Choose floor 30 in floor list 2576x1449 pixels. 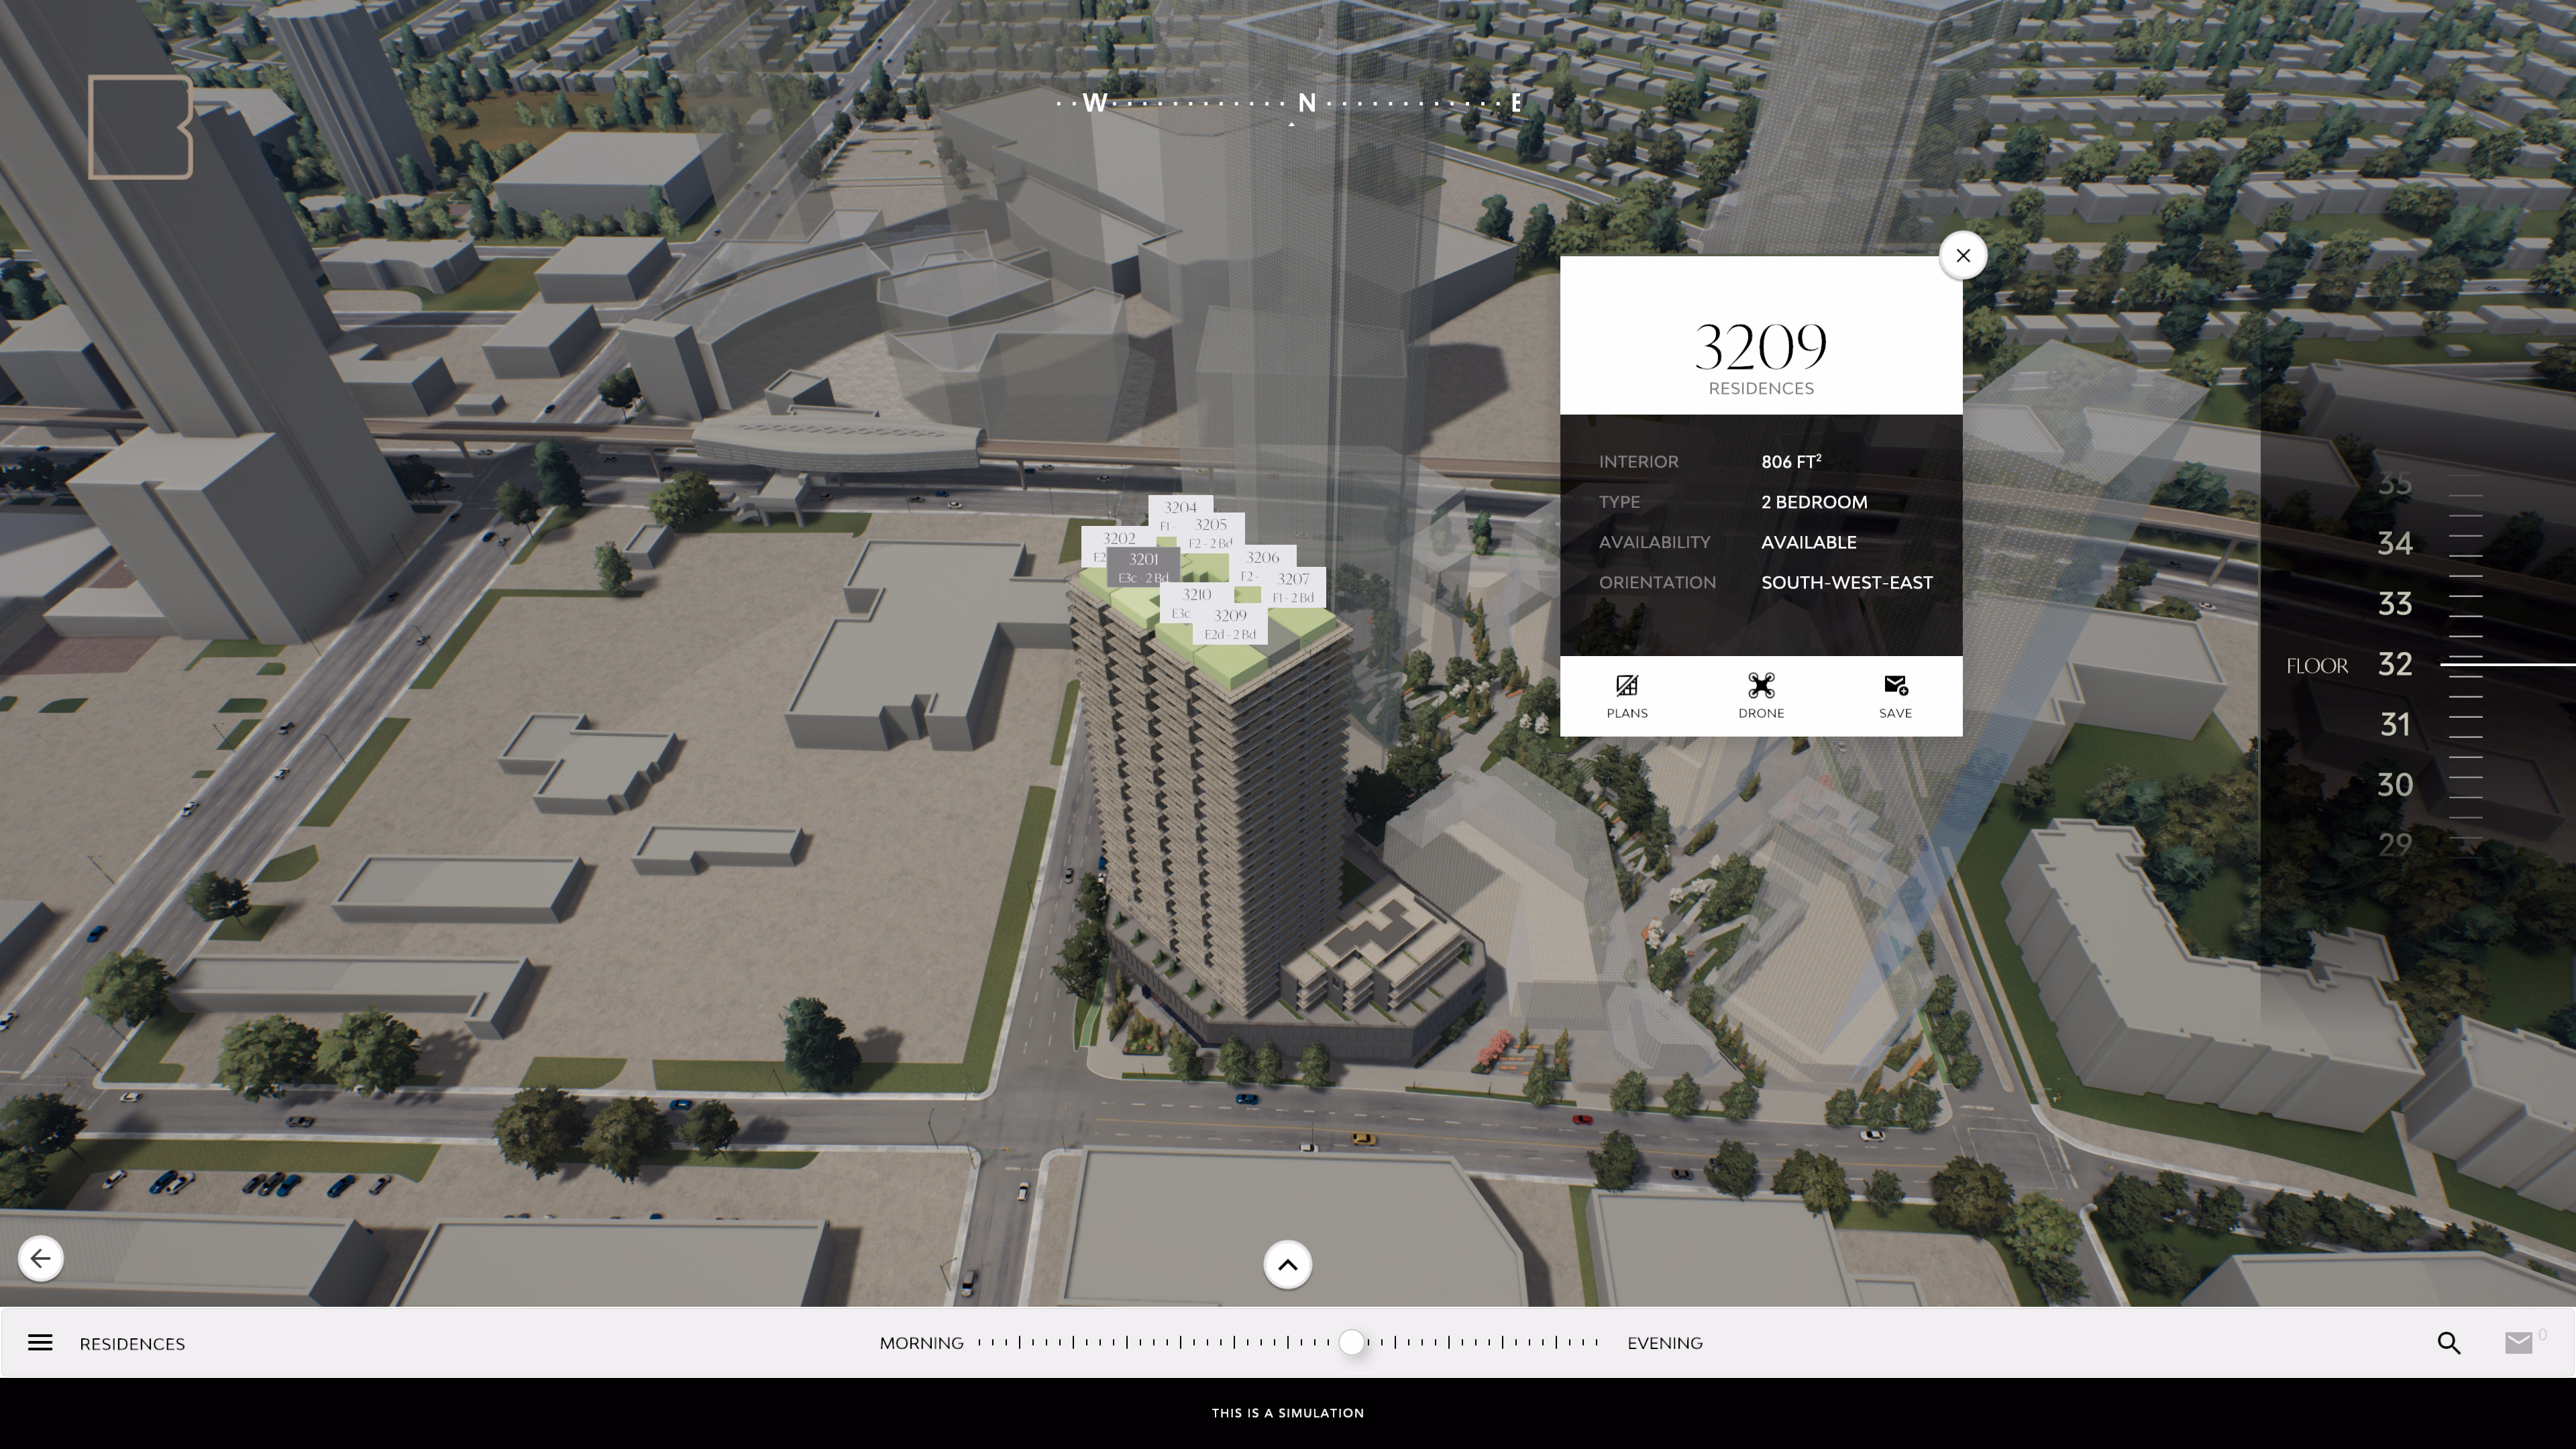(x=2394, y=784)
